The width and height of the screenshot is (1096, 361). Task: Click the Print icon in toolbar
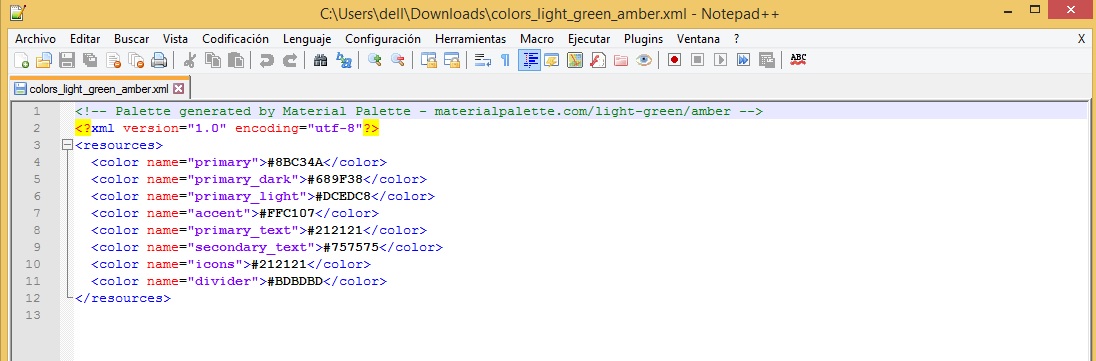159,61
